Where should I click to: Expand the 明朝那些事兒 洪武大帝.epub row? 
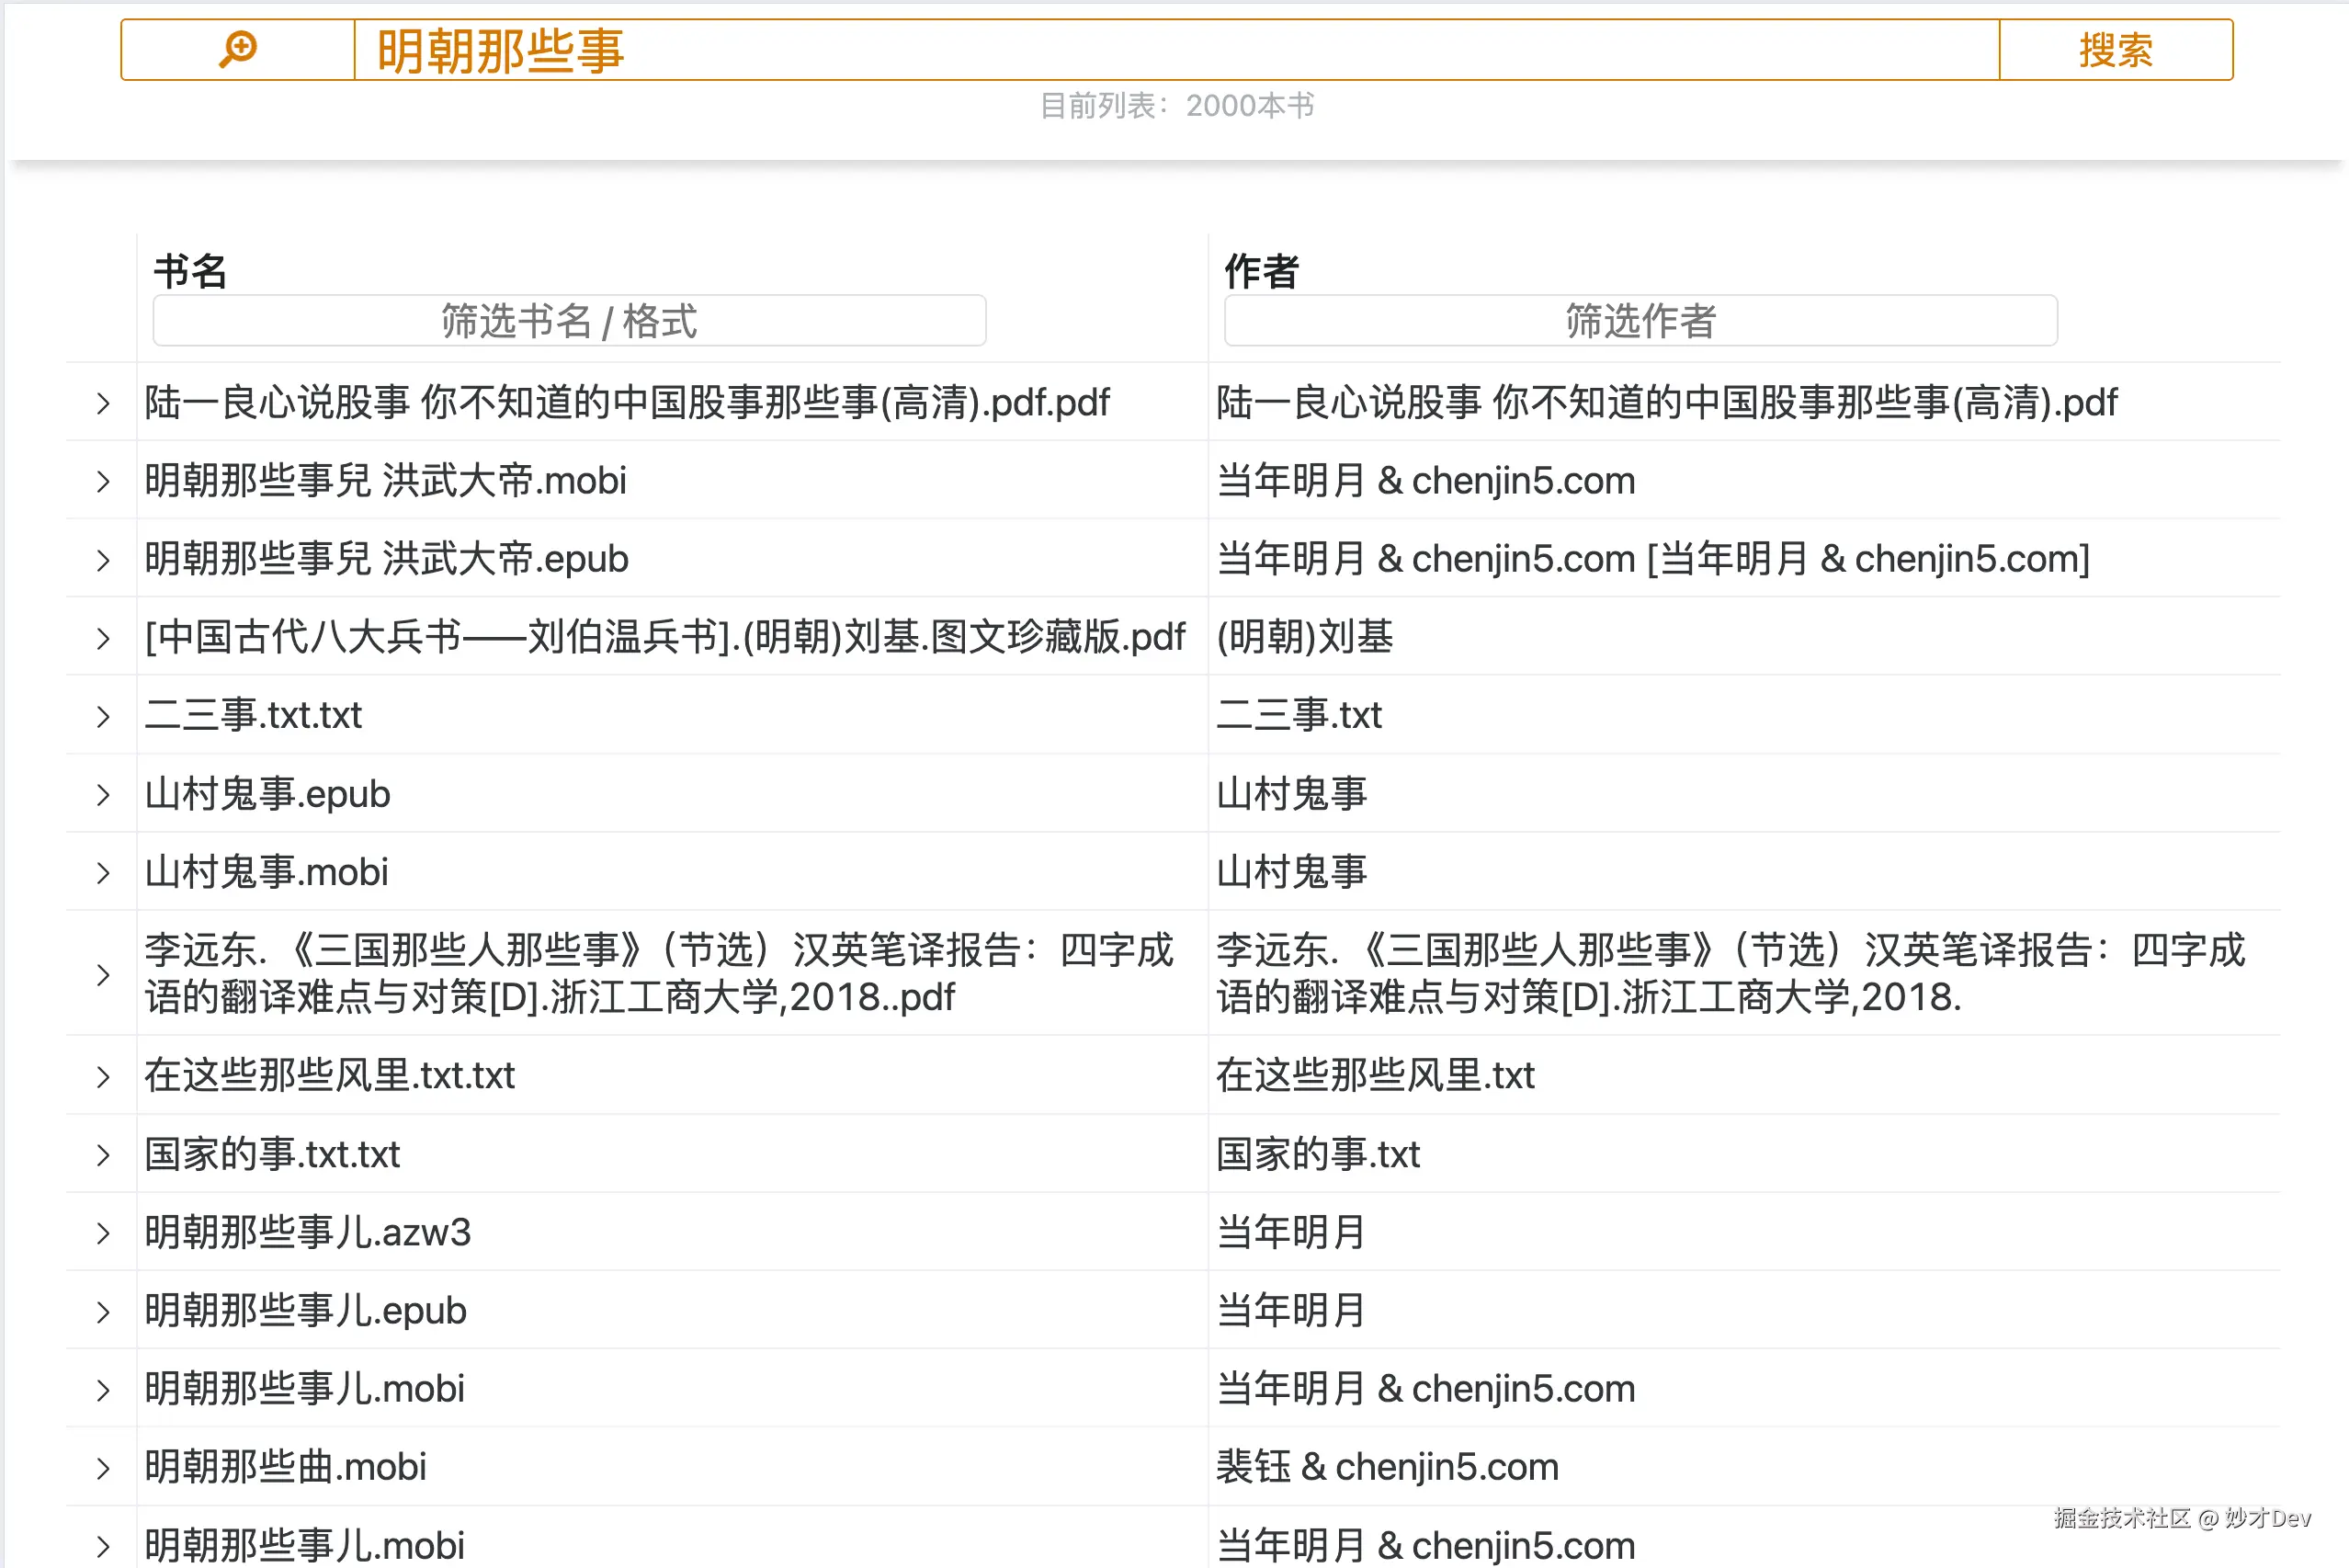point(103,559)
